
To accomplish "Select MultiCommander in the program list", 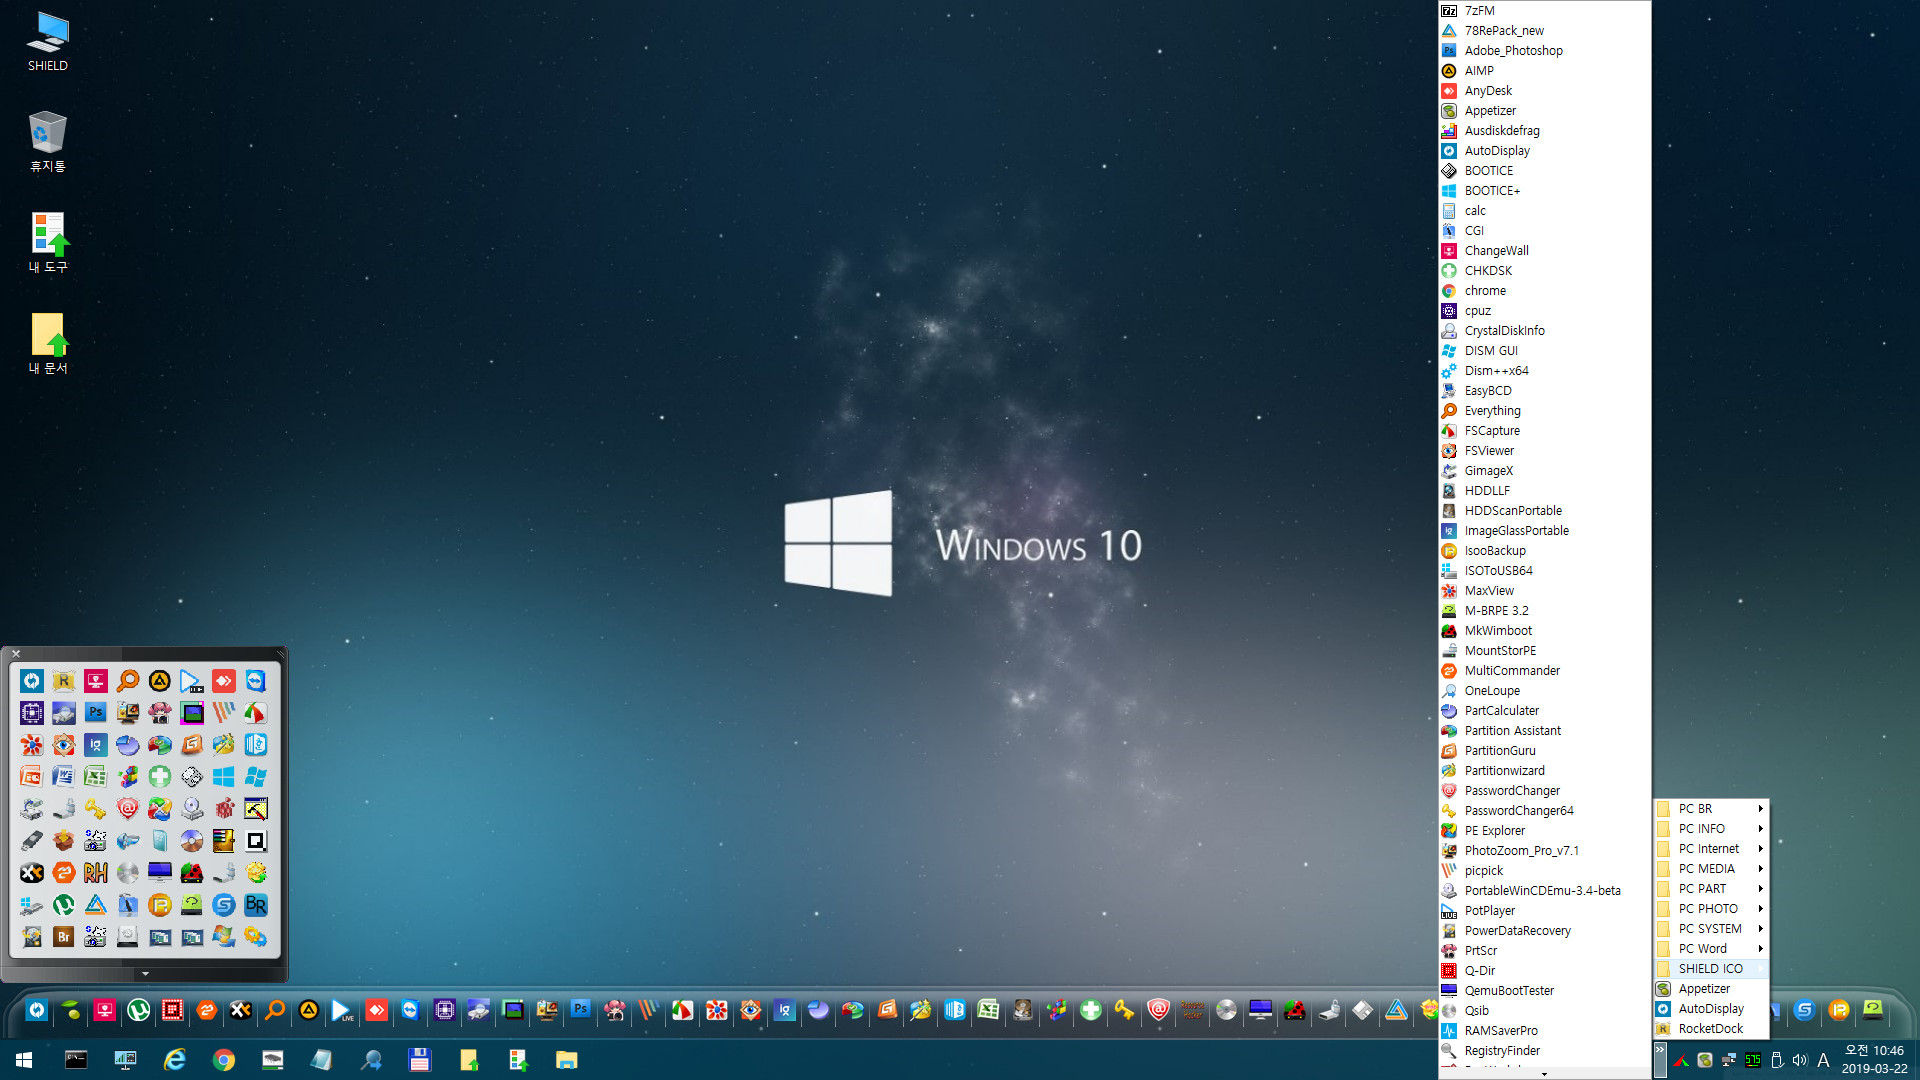I will [x=1544, y=670].
